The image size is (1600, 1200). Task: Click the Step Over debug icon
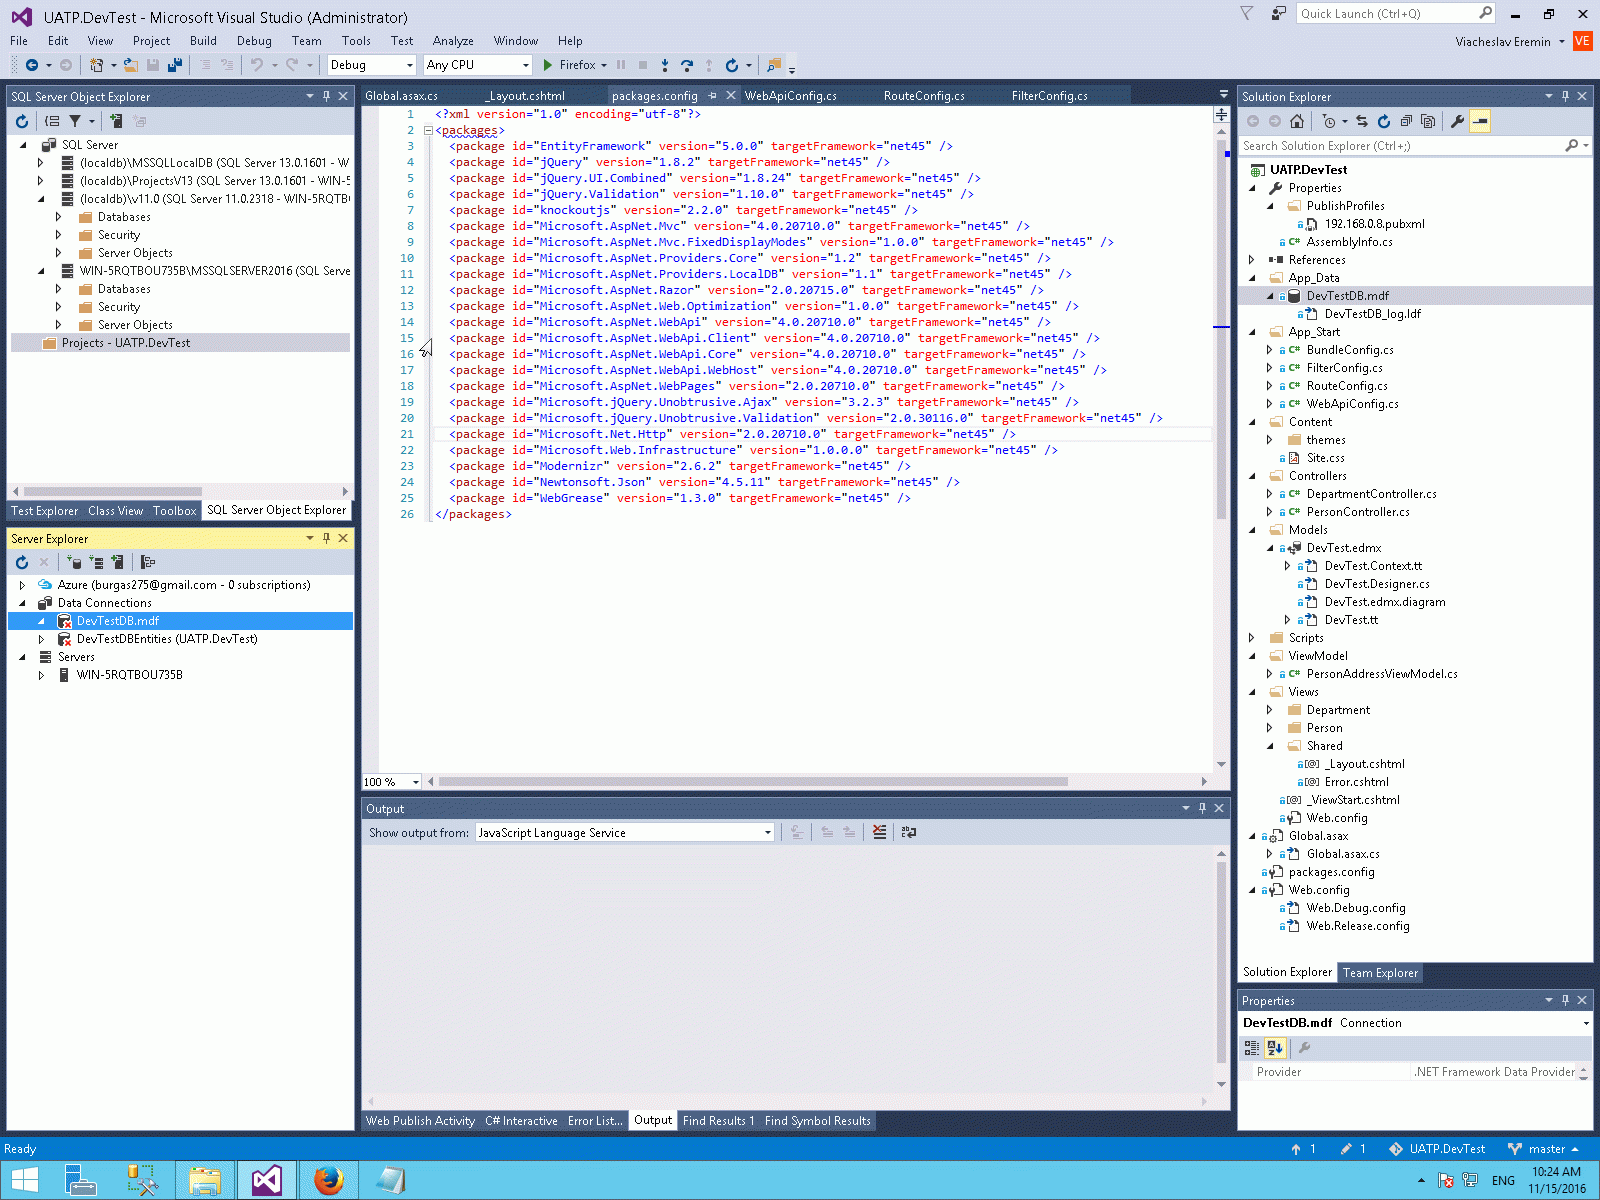click(687, 65)
